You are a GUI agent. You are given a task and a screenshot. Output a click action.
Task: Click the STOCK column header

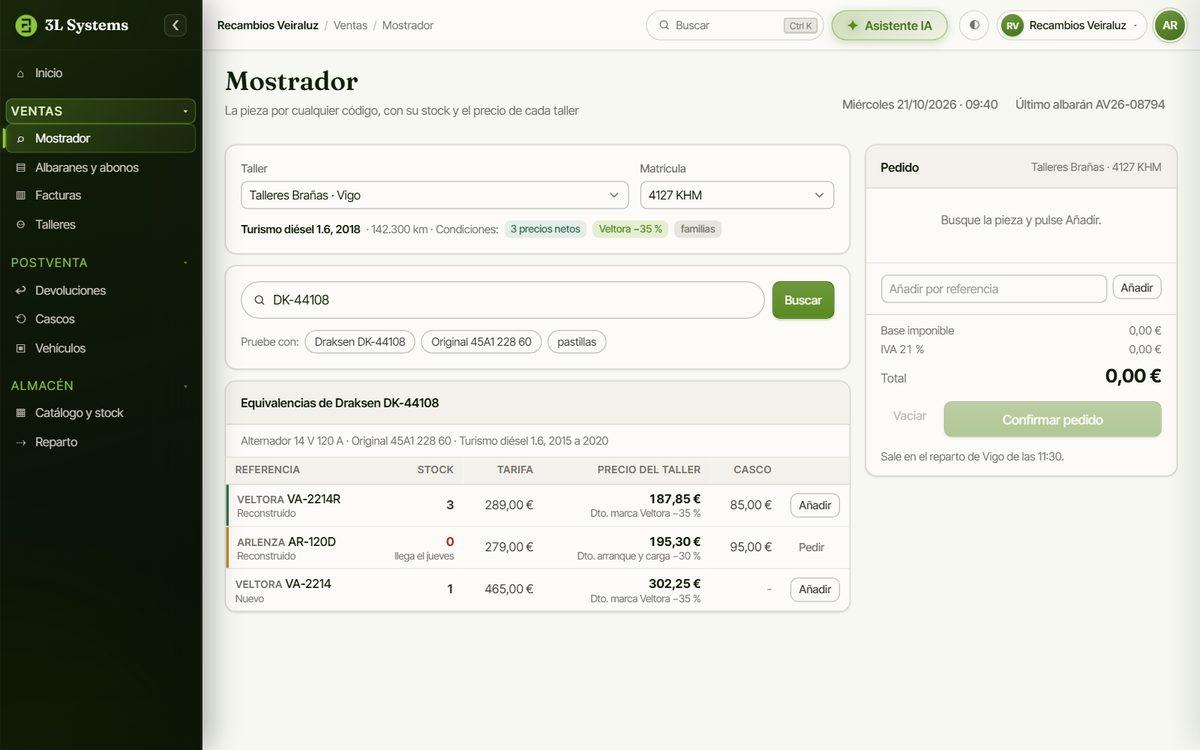pyautogui.click(x=435, y=470)
